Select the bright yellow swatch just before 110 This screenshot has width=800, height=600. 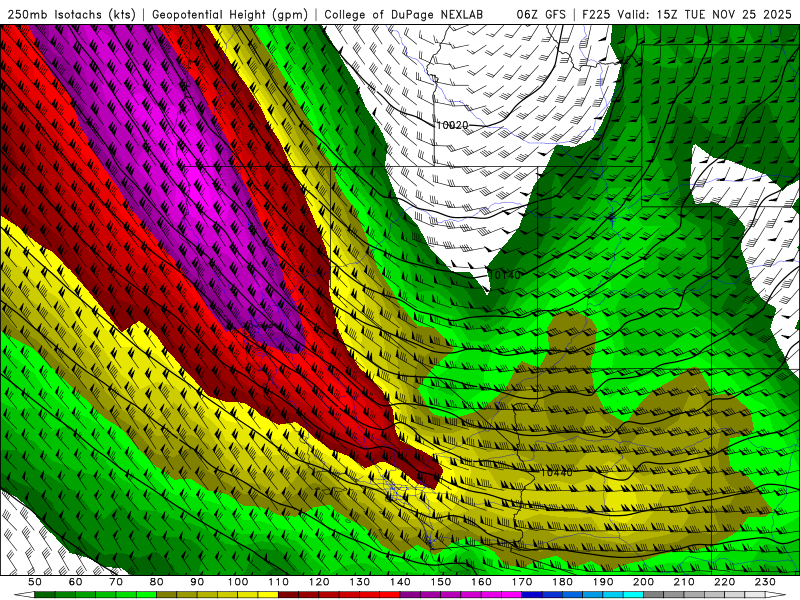[268, 594]
